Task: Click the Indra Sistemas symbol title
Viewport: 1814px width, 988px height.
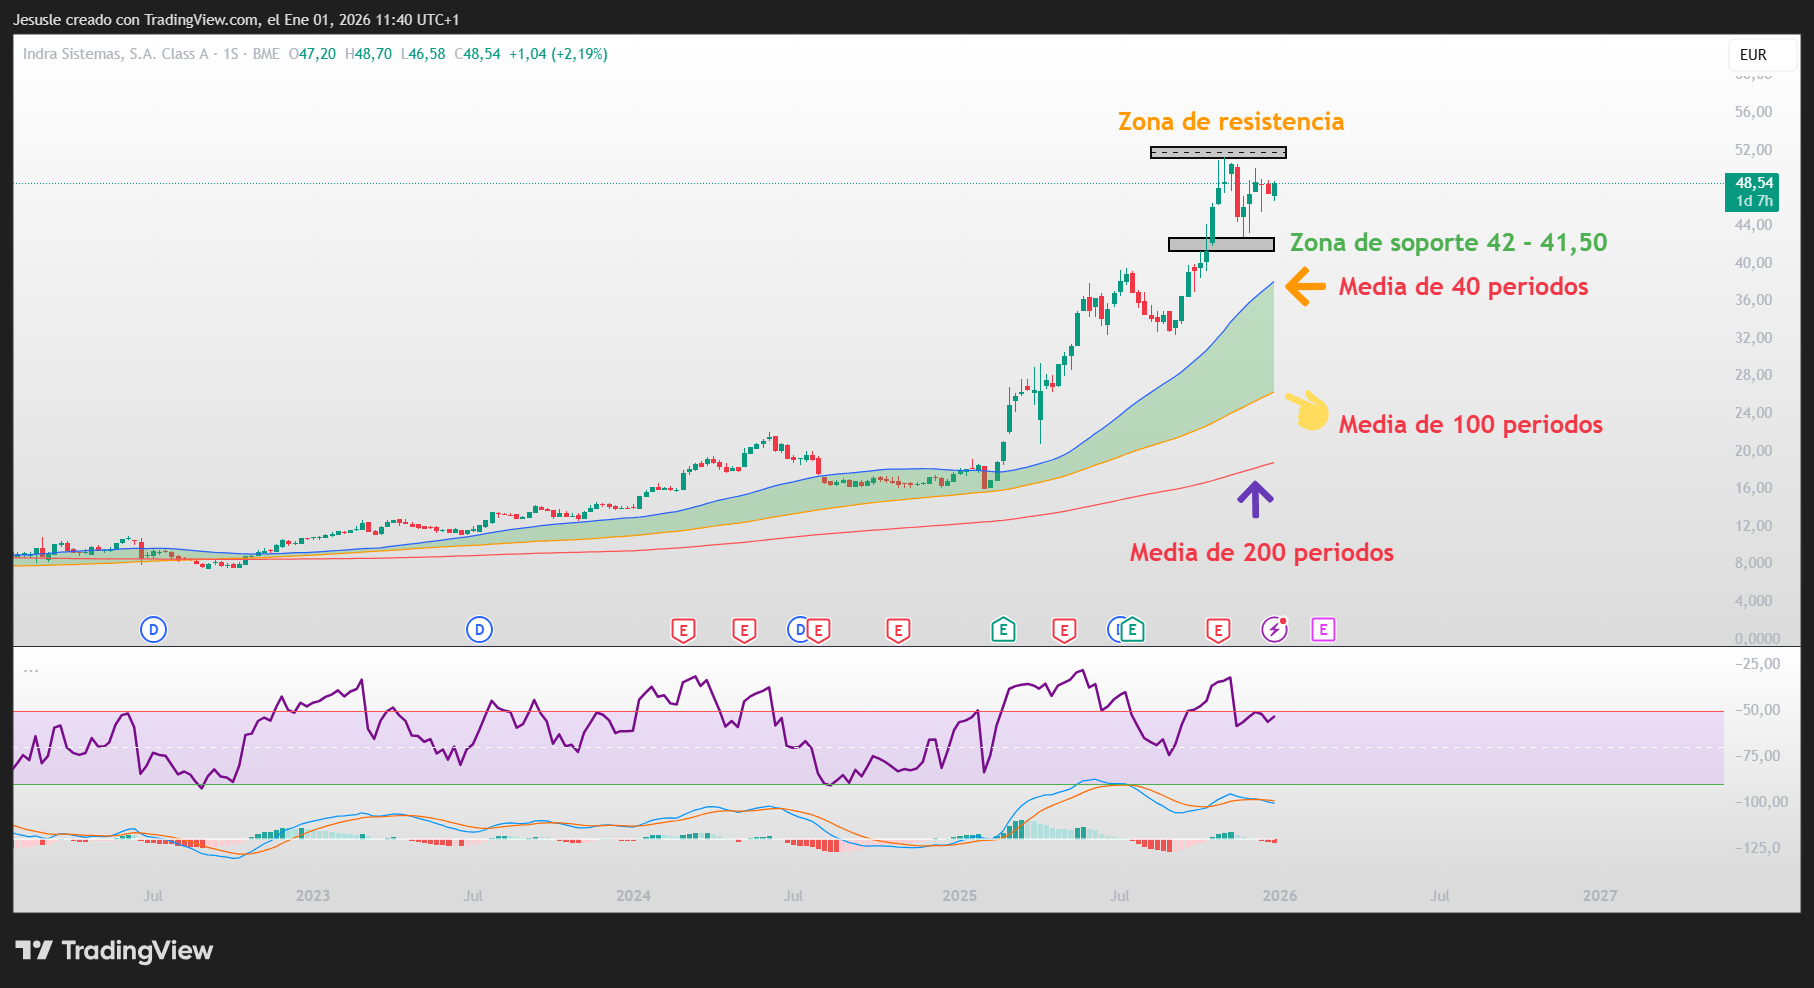Action: coord(115,54)
